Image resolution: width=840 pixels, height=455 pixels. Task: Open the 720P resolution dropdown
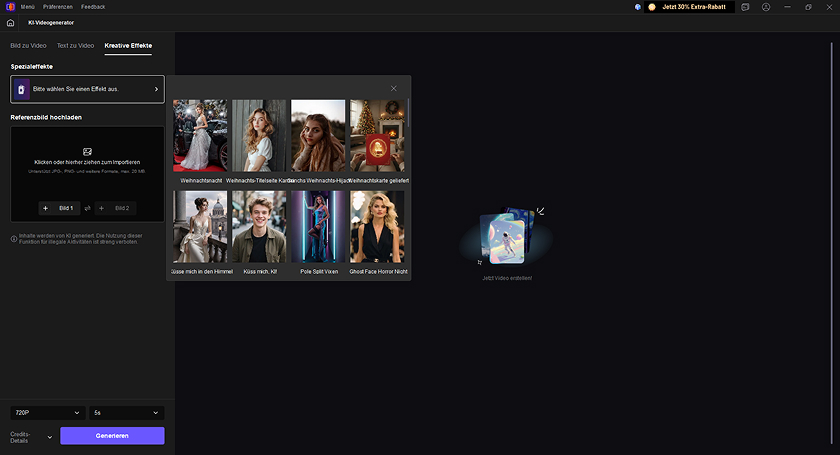coord(46,412)
